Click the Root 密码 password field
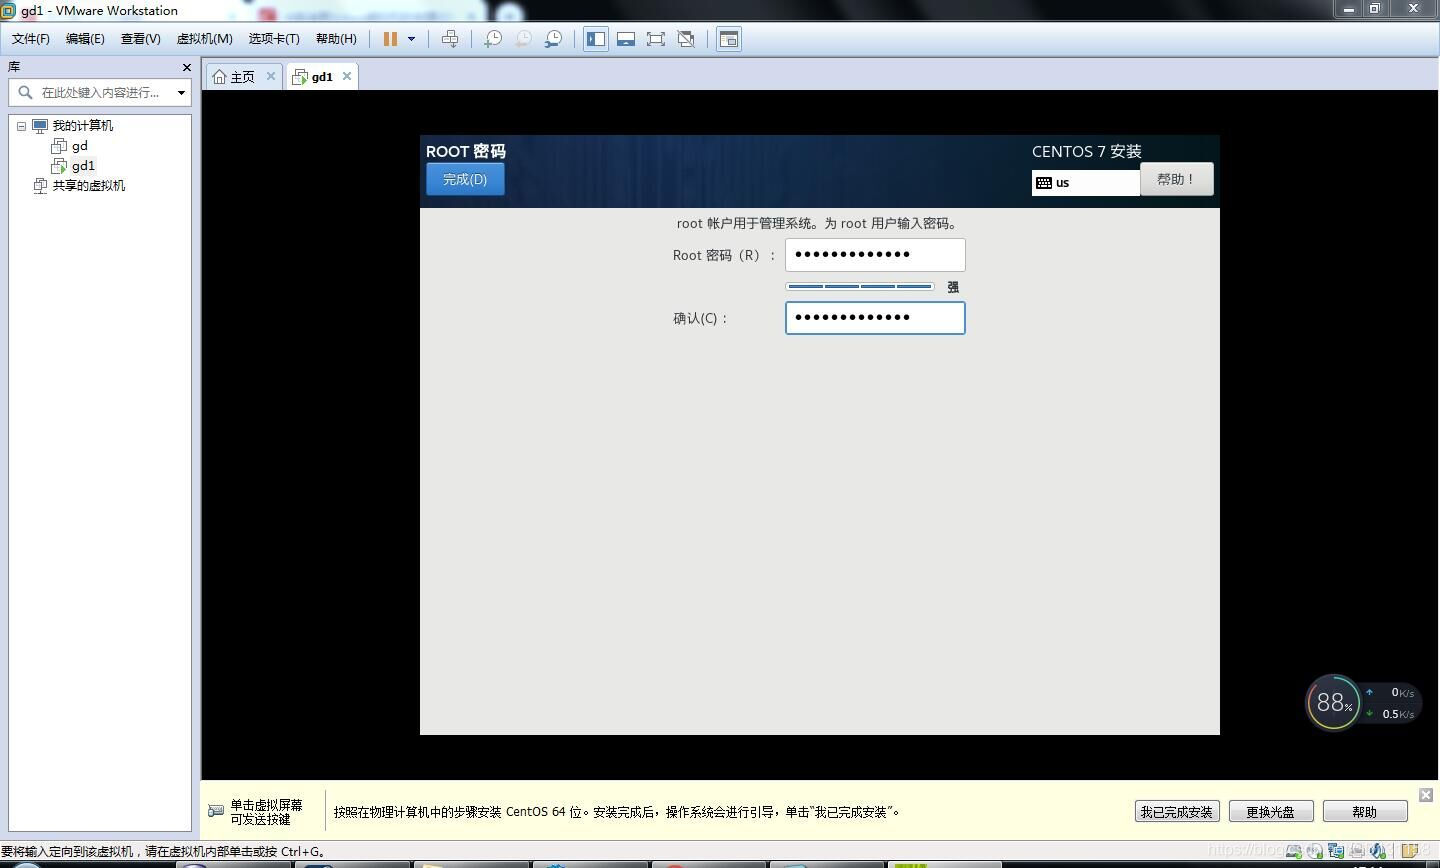The image size is (1440, 868). click(875, 255)
